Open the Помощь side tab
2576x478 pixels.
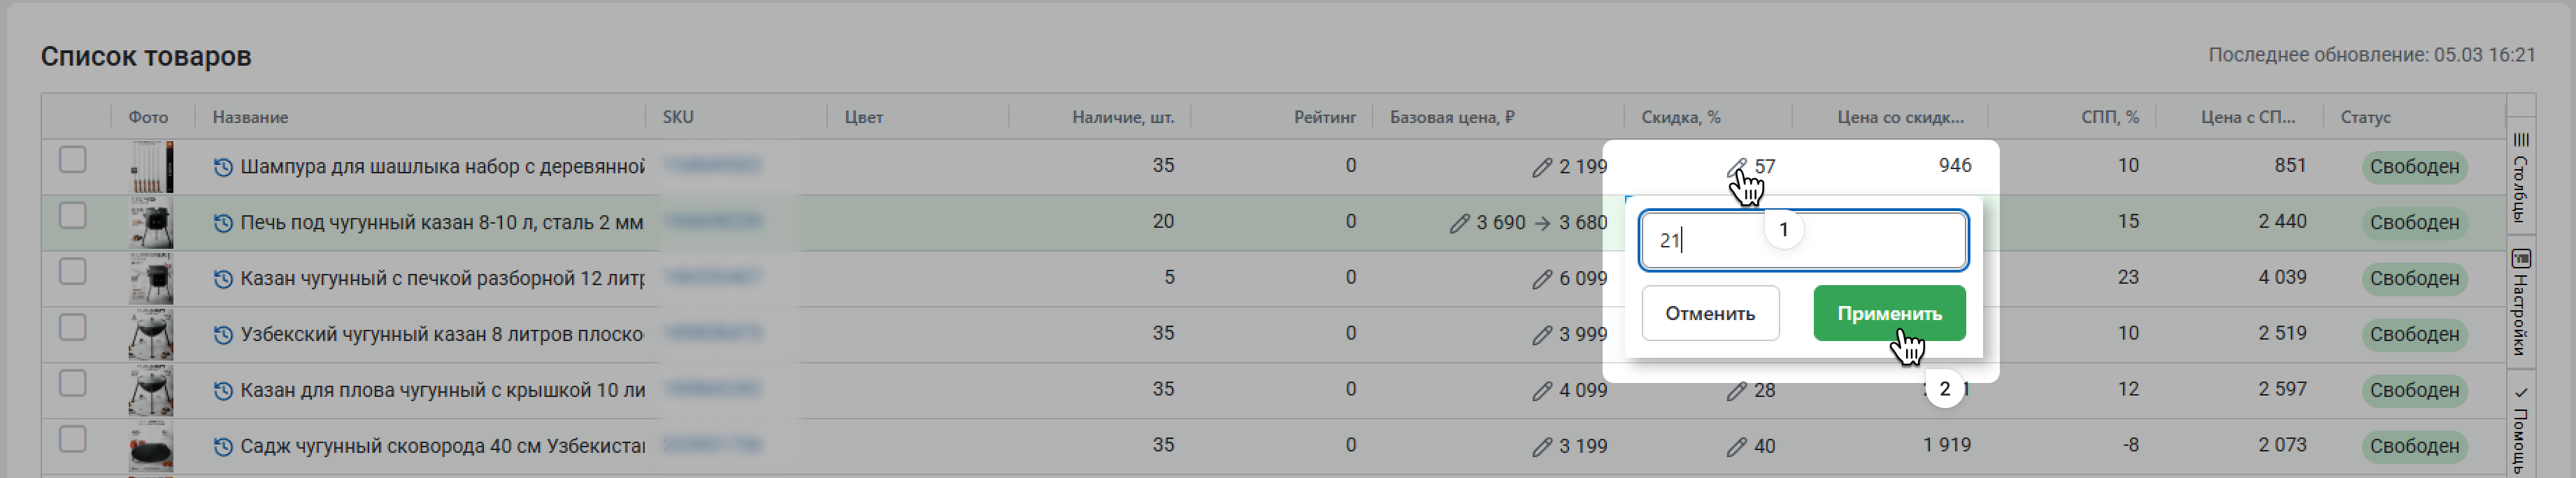click(x=2521, y=430)
